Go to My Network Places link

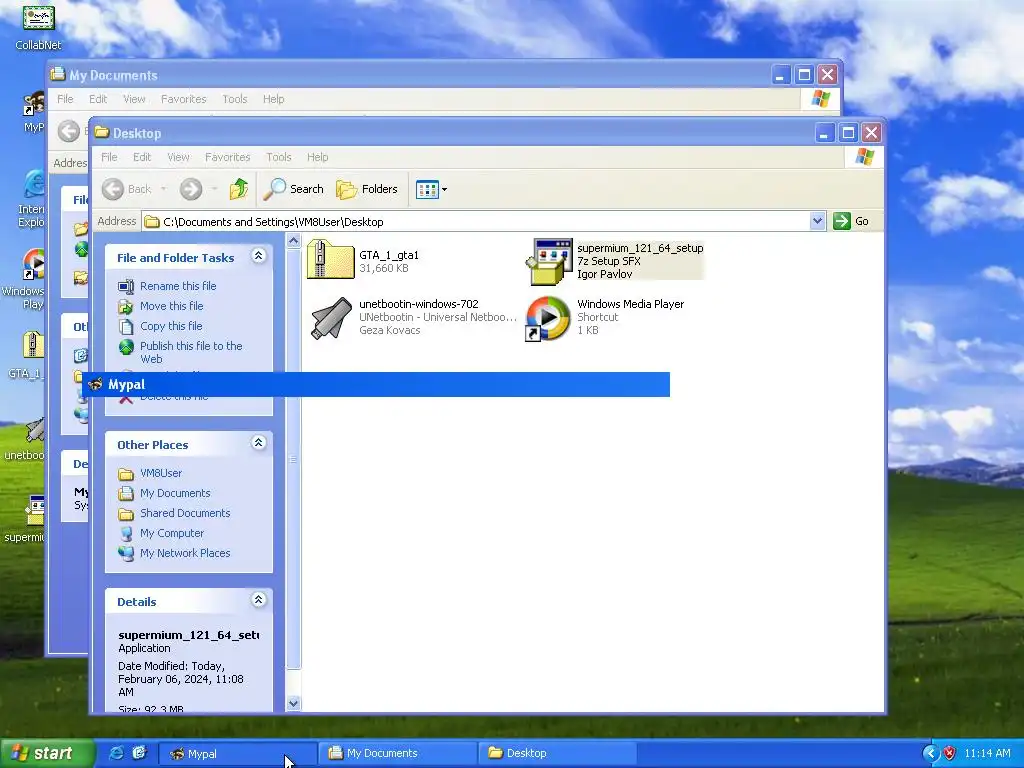[x=185, y=553]
